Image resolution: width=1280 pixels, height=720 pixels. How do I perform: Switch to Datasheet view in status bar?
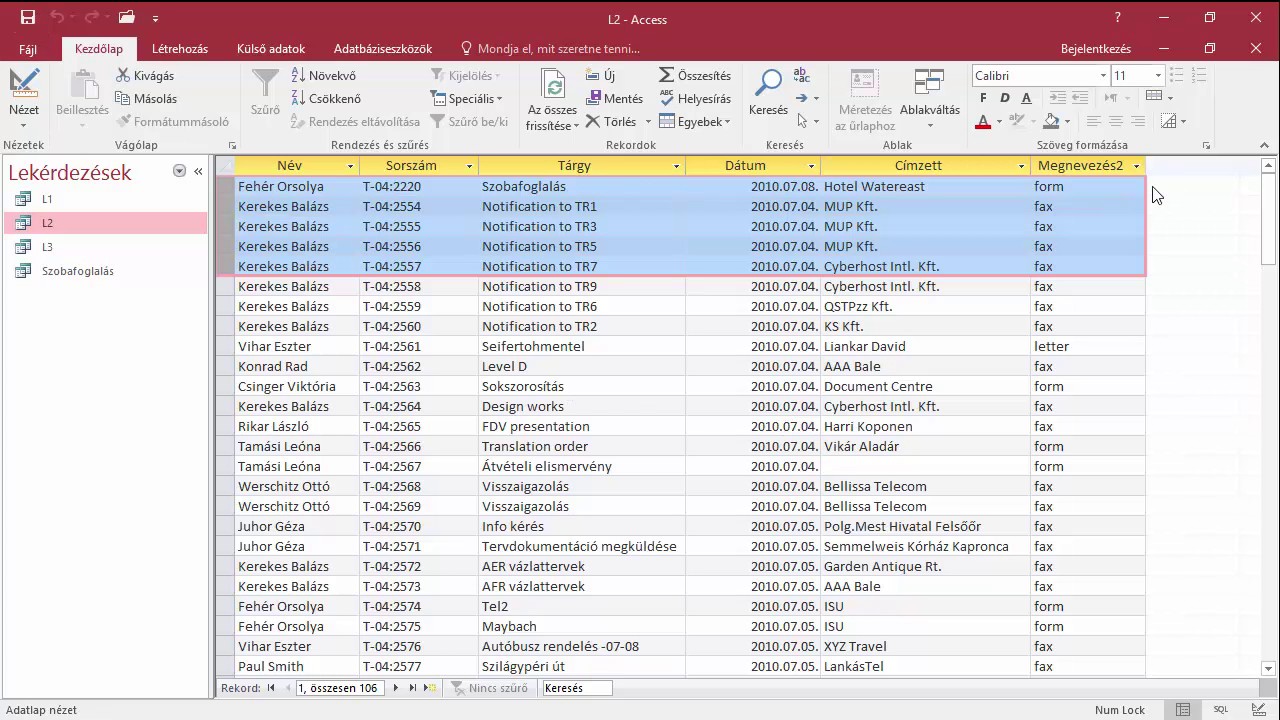tap(1183, 710)
